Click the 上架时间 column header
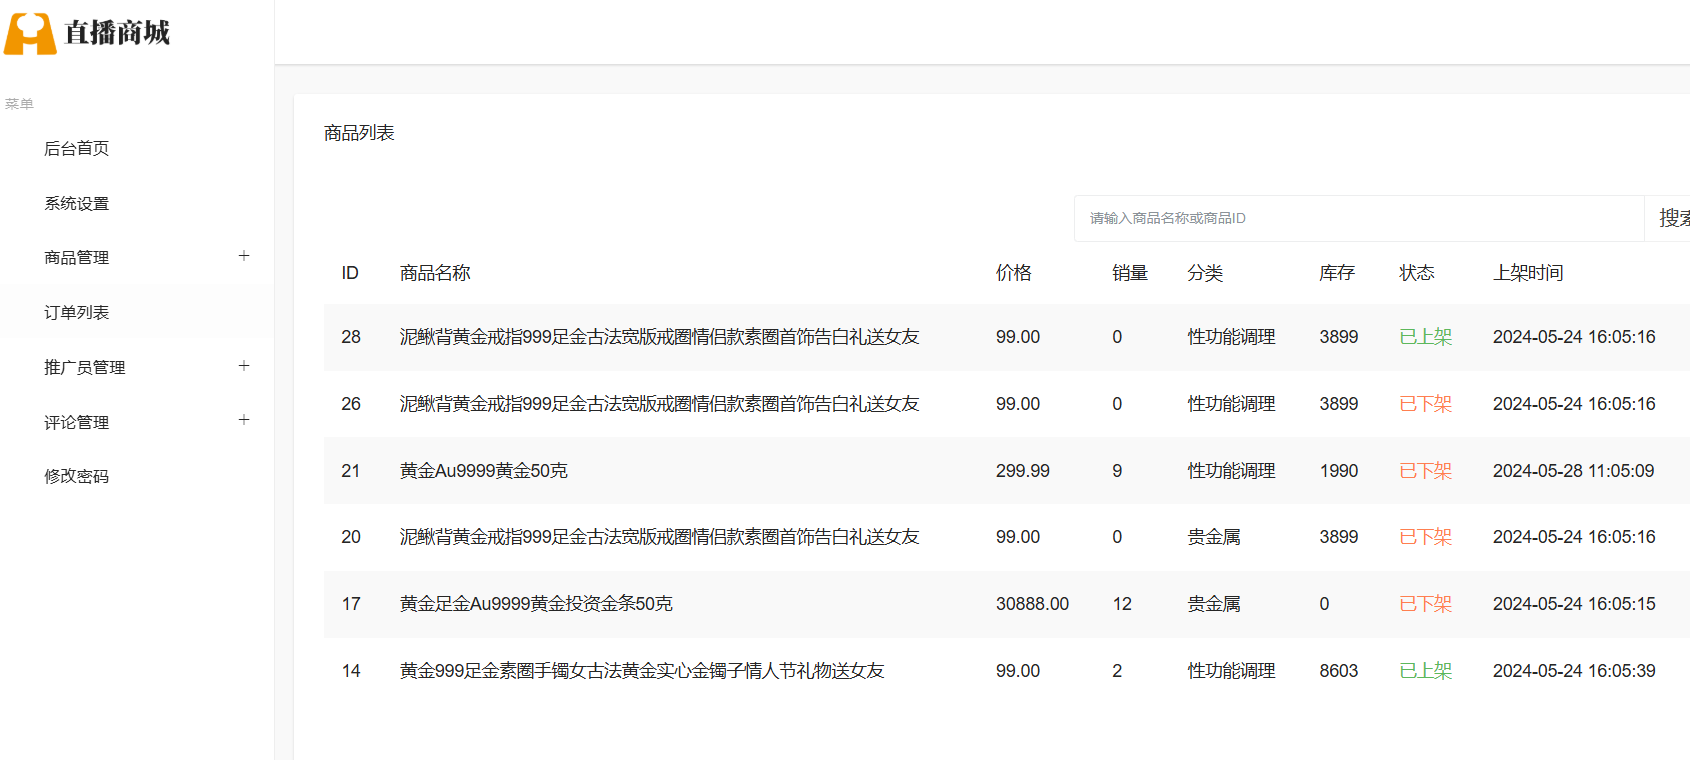This screenshot has width=1690, height=760. pyautogui.click(x=1527, y=273)
